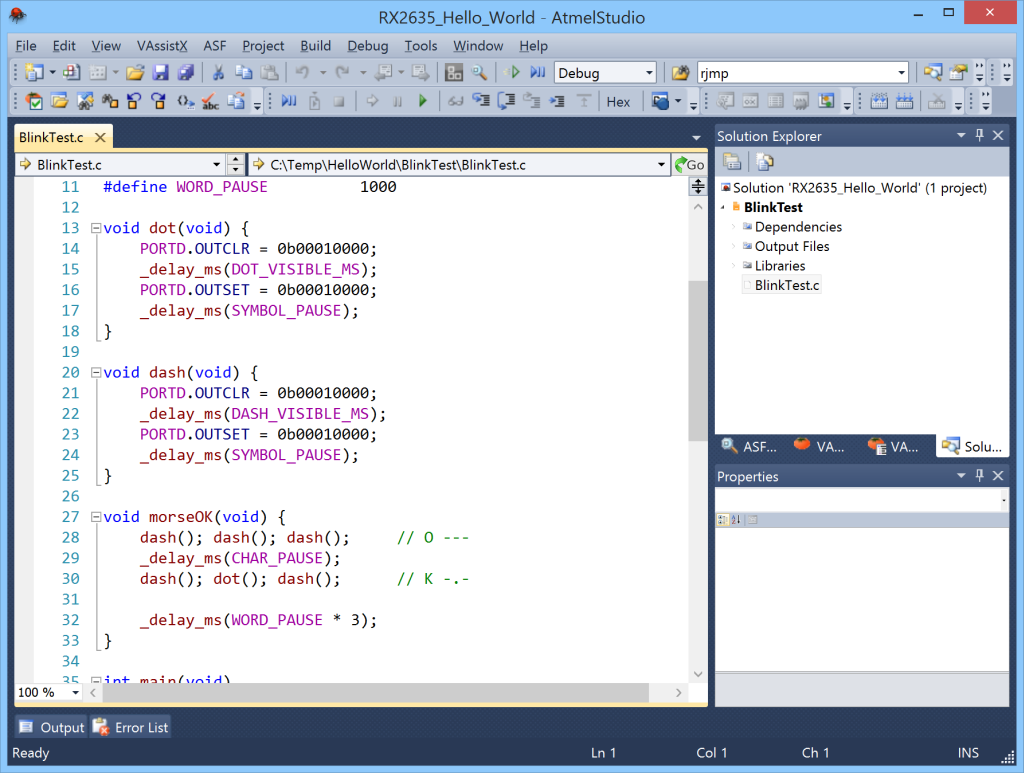This screenshot has width=1024, height=773.
Task: Click the Open File folder icon
Action: coord(135,72)
